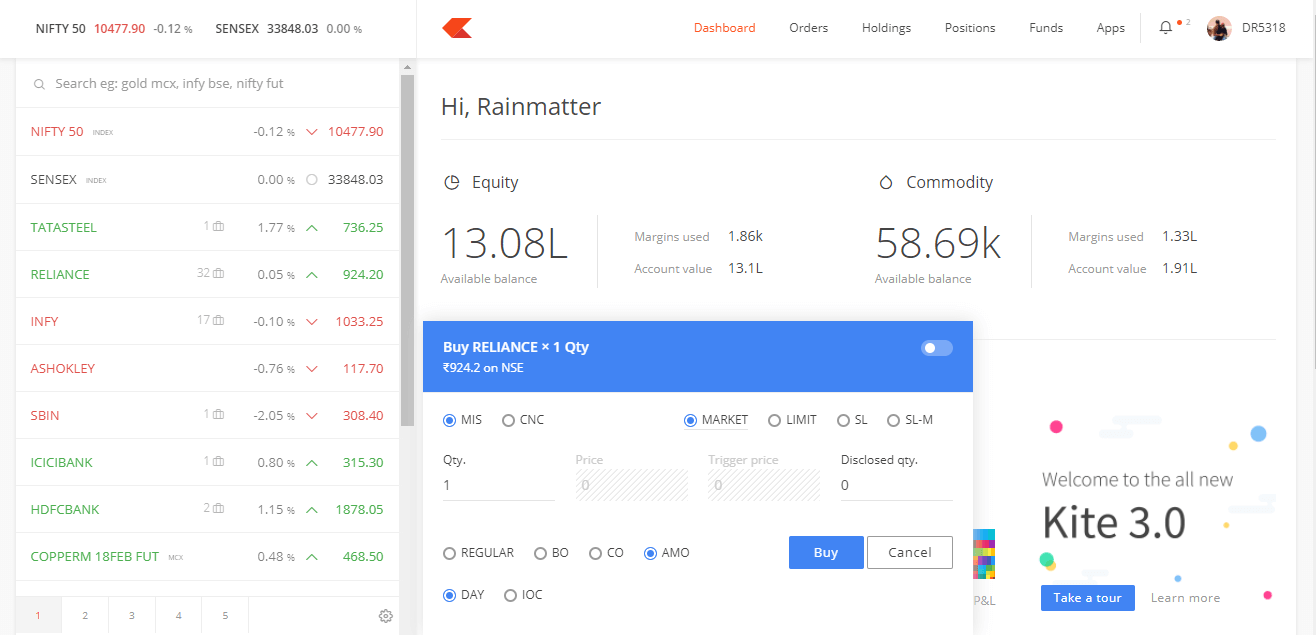The image size is (1316, 635).
Task: Go to the Orders tab
Action: click(x=808, y=28)
